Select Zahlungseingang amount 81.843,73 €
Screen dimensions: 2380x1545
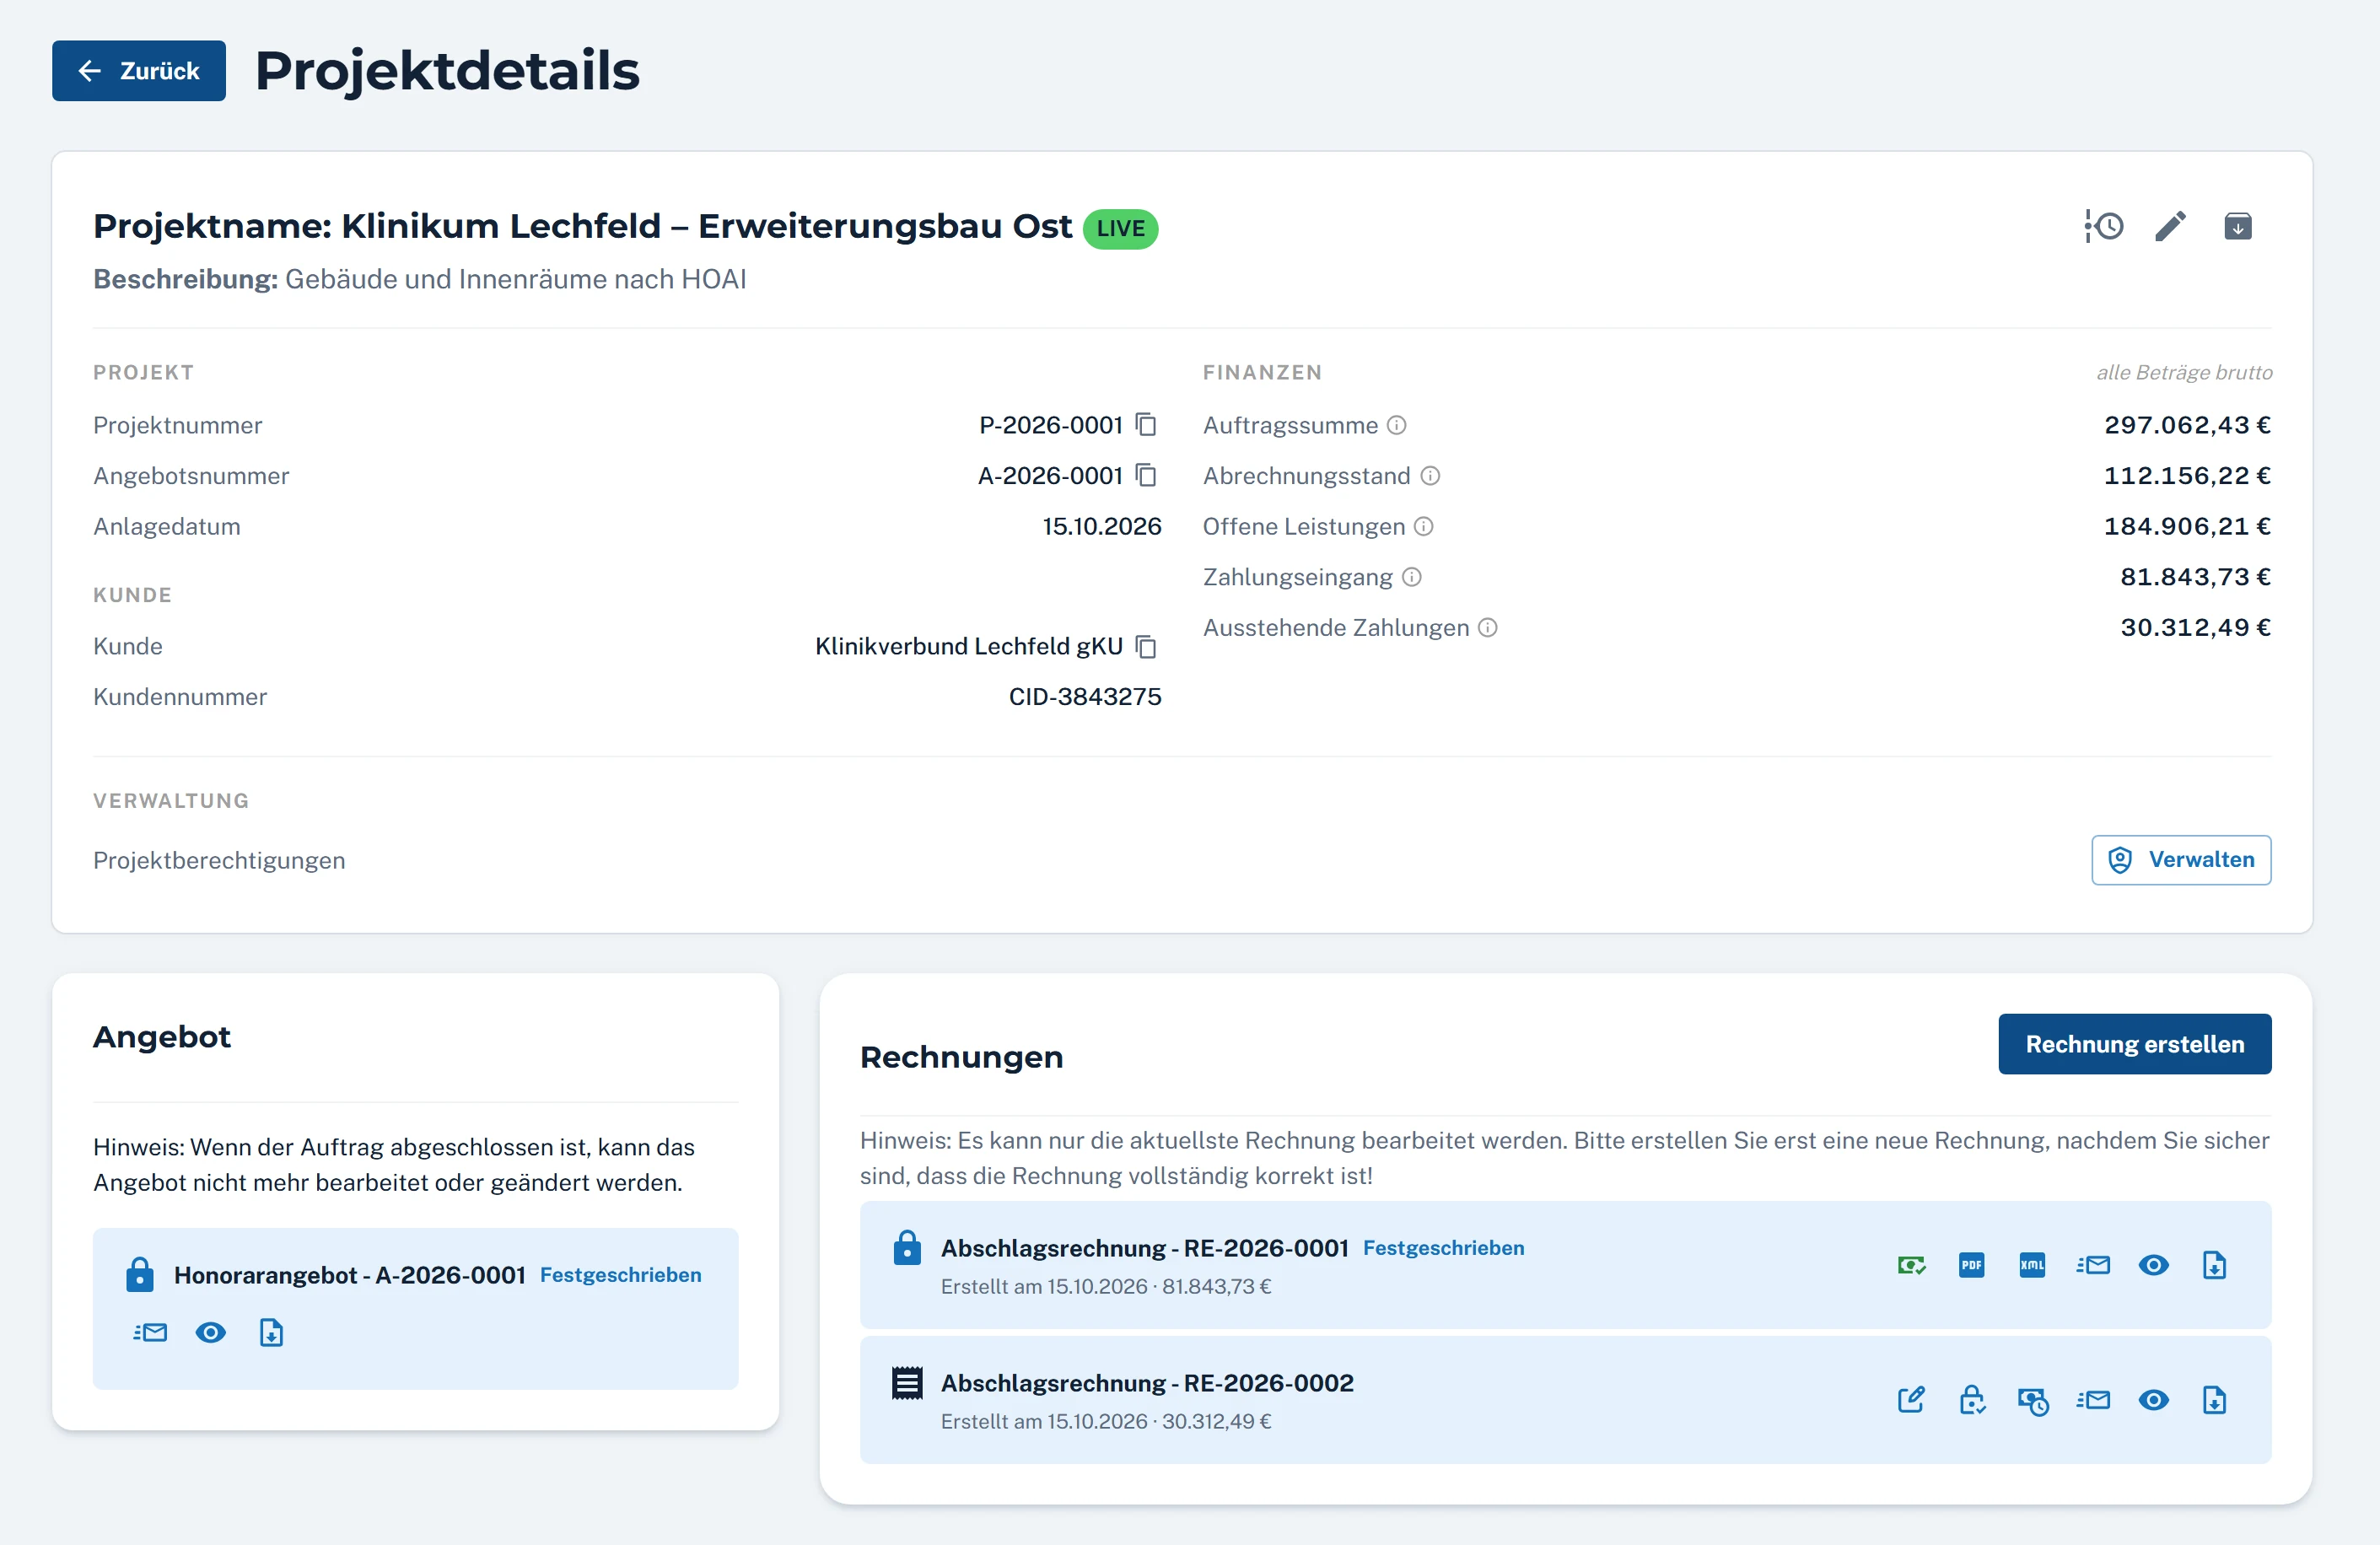click(2195, 577)
